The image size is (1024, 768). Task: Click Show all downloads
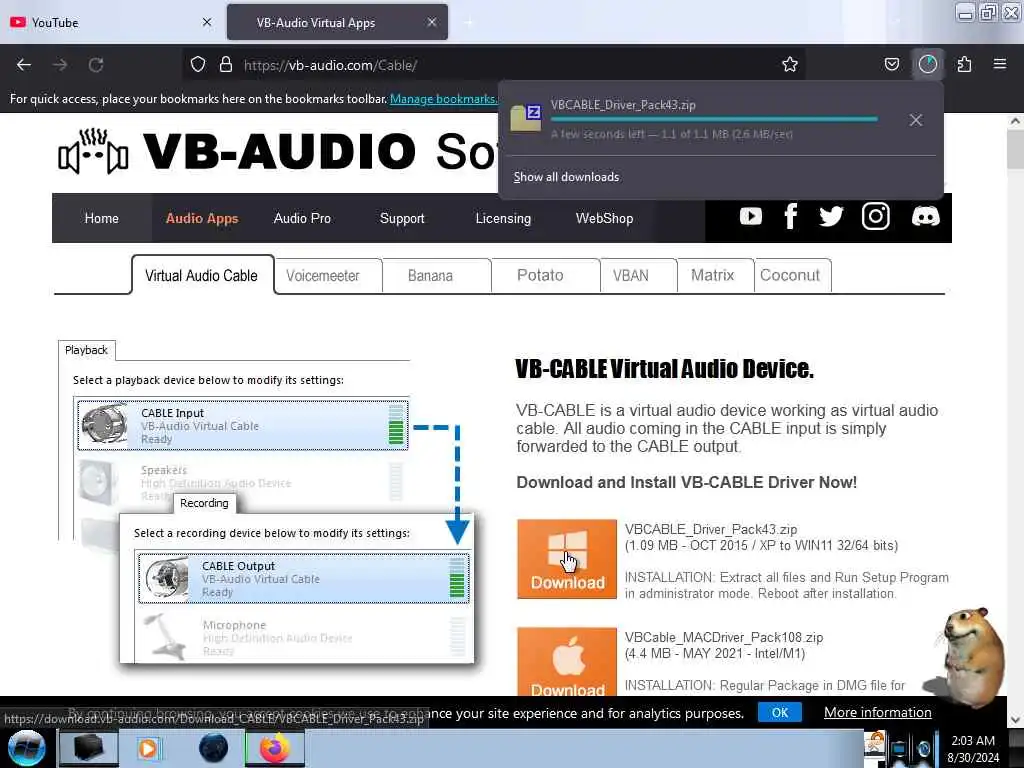coord(566,177)
